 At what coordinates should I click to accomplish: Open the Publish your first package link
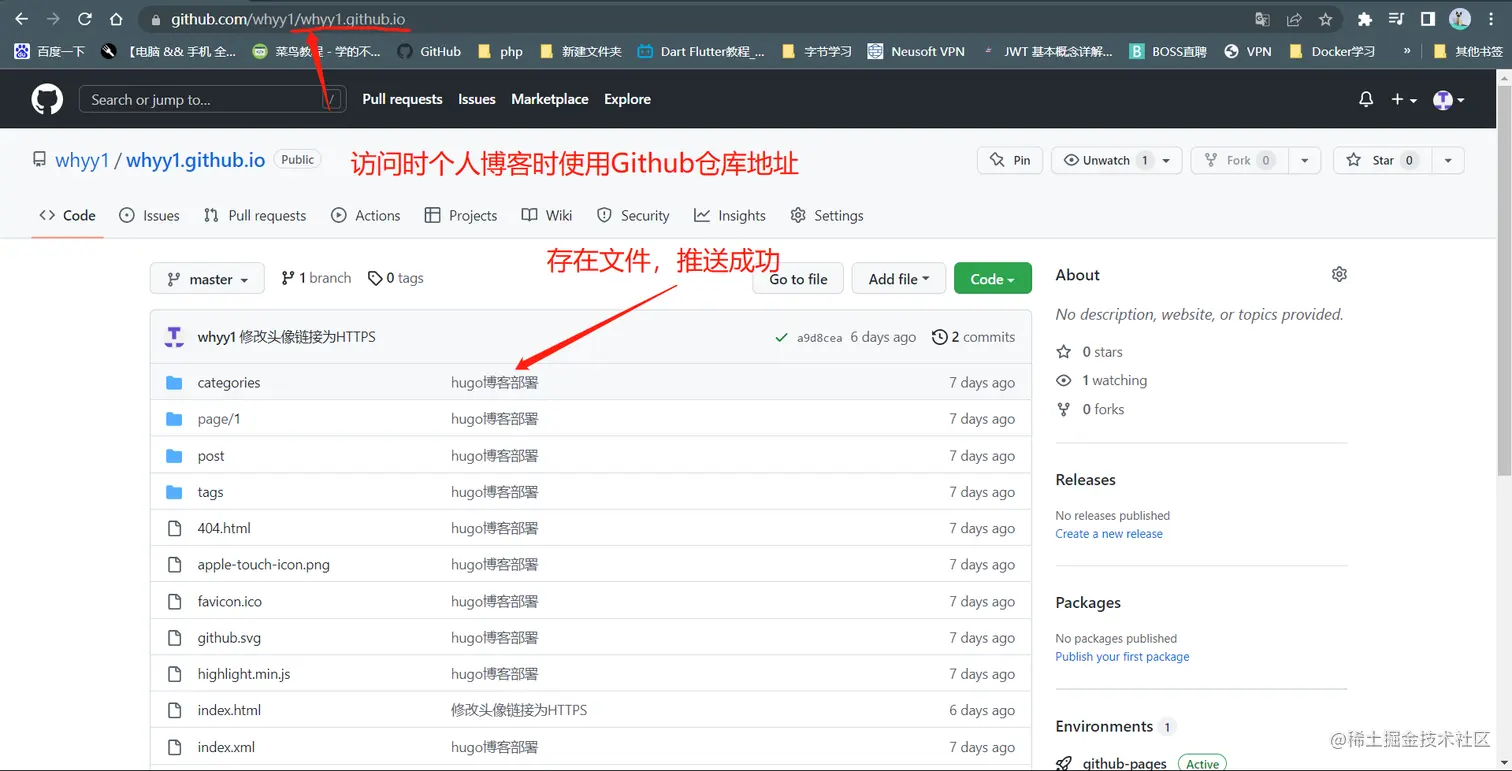1122,657
